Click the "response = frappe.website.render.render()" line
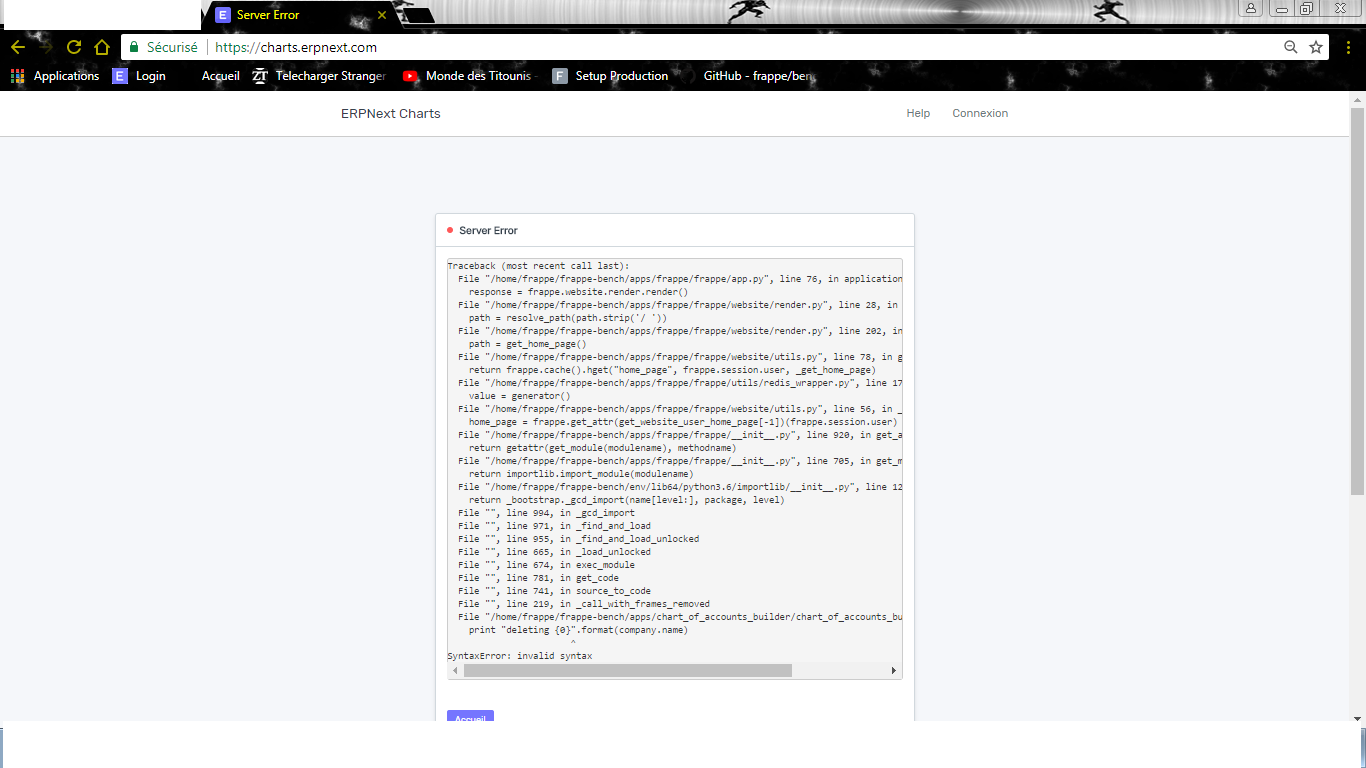This screenshot has height=768, width=1366. 578,292
